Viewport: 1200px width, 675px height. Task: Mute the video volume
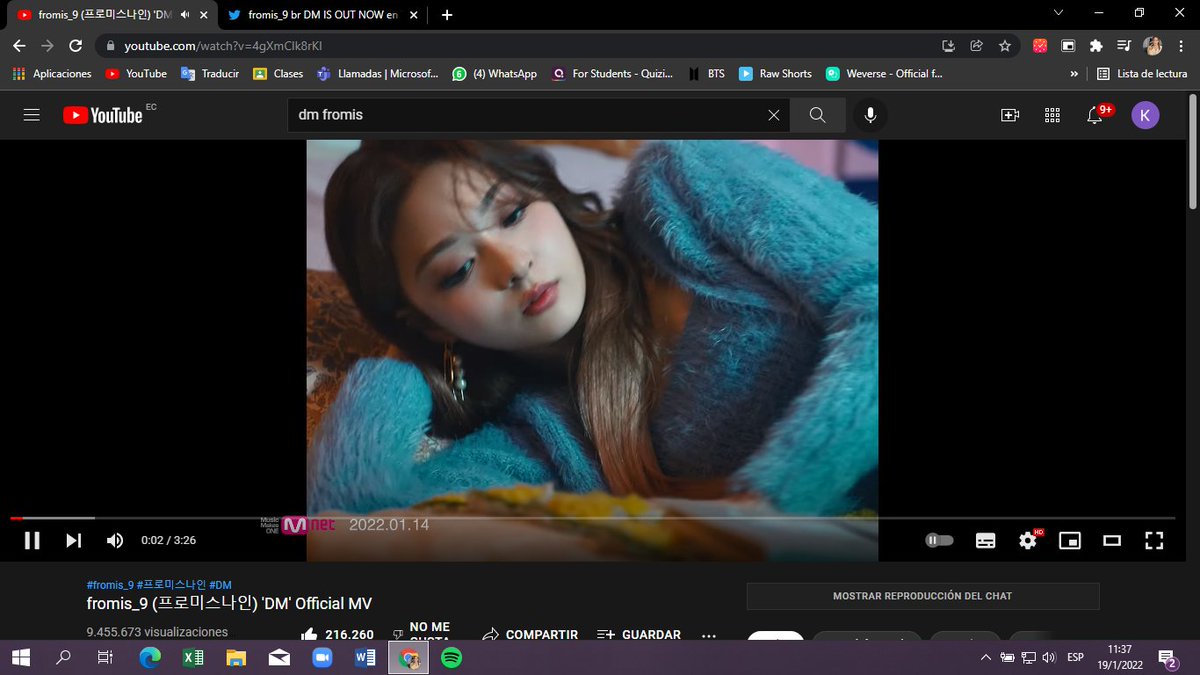pos(115,540)
